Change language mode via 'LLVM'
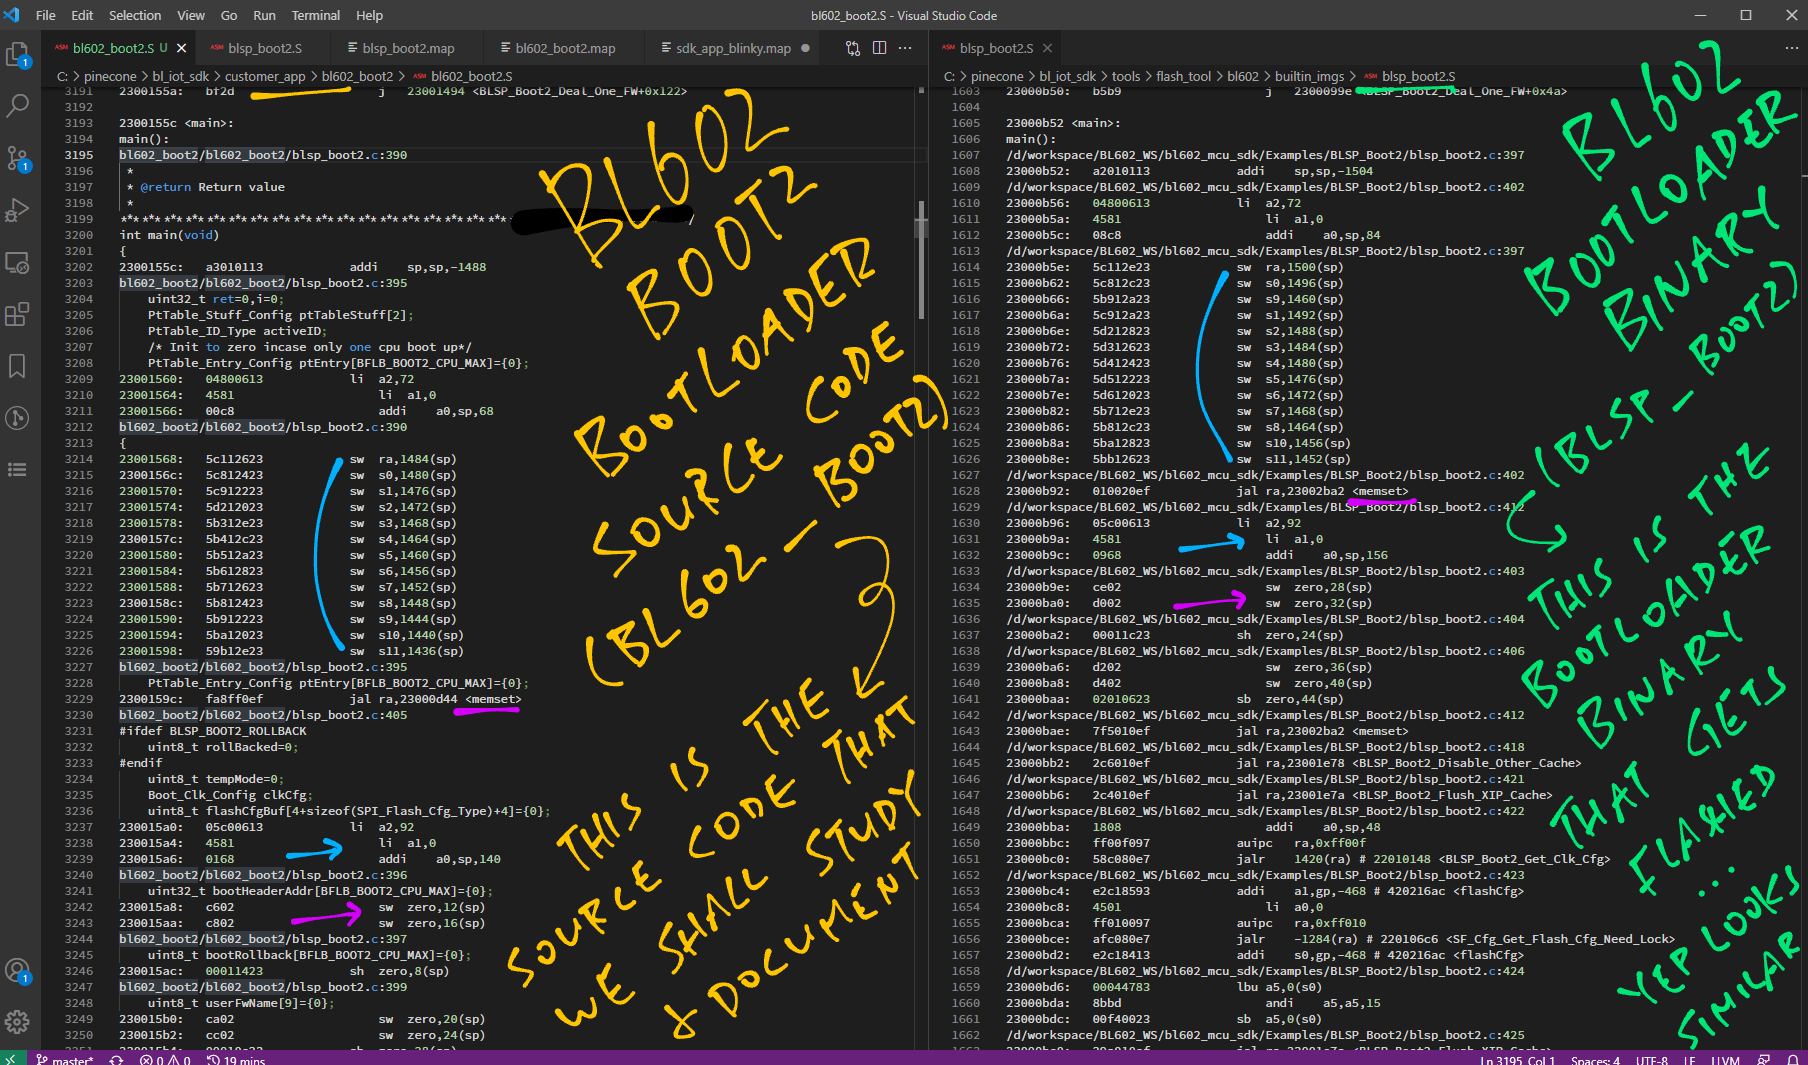The height and width of the screenshot is (1065, 1808). (1725, 1060)
